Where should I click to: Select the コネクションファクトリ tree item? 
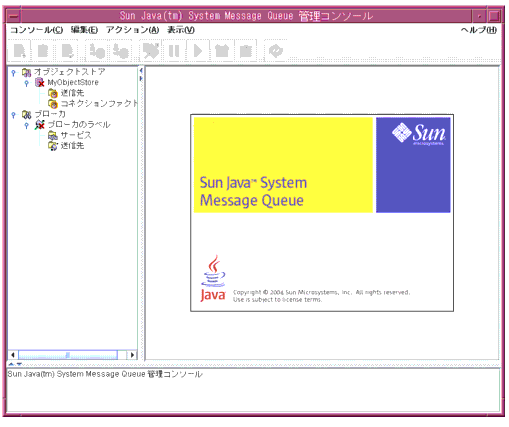(99, 104)
